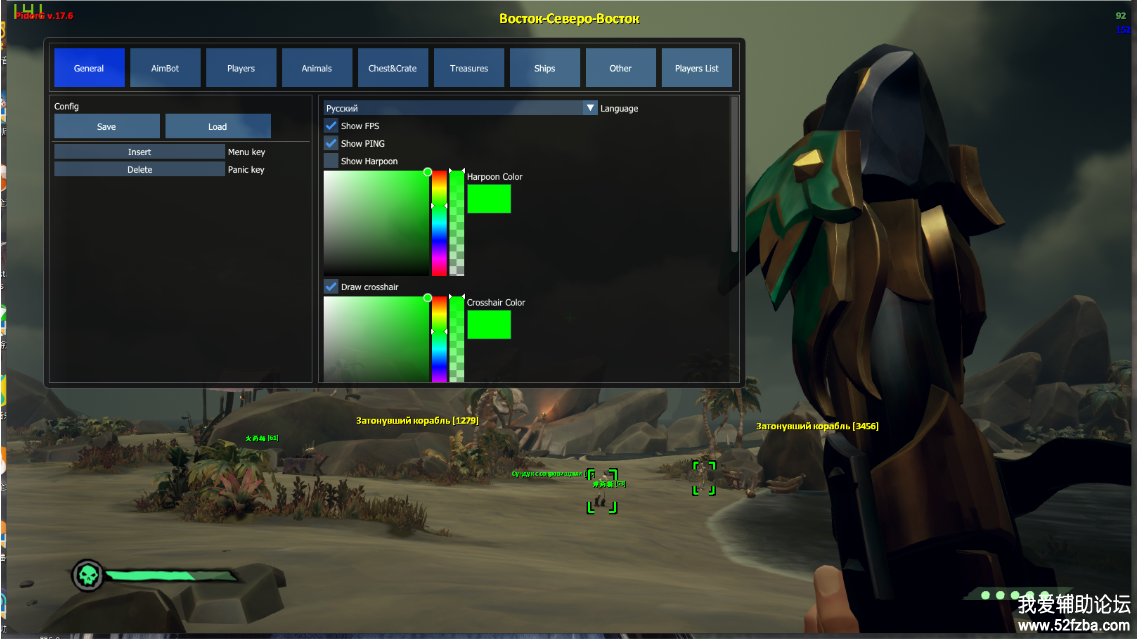The image size is (1137, 639).
Task: Click the green Crosshair Color preview swatch
Action: 489,324
